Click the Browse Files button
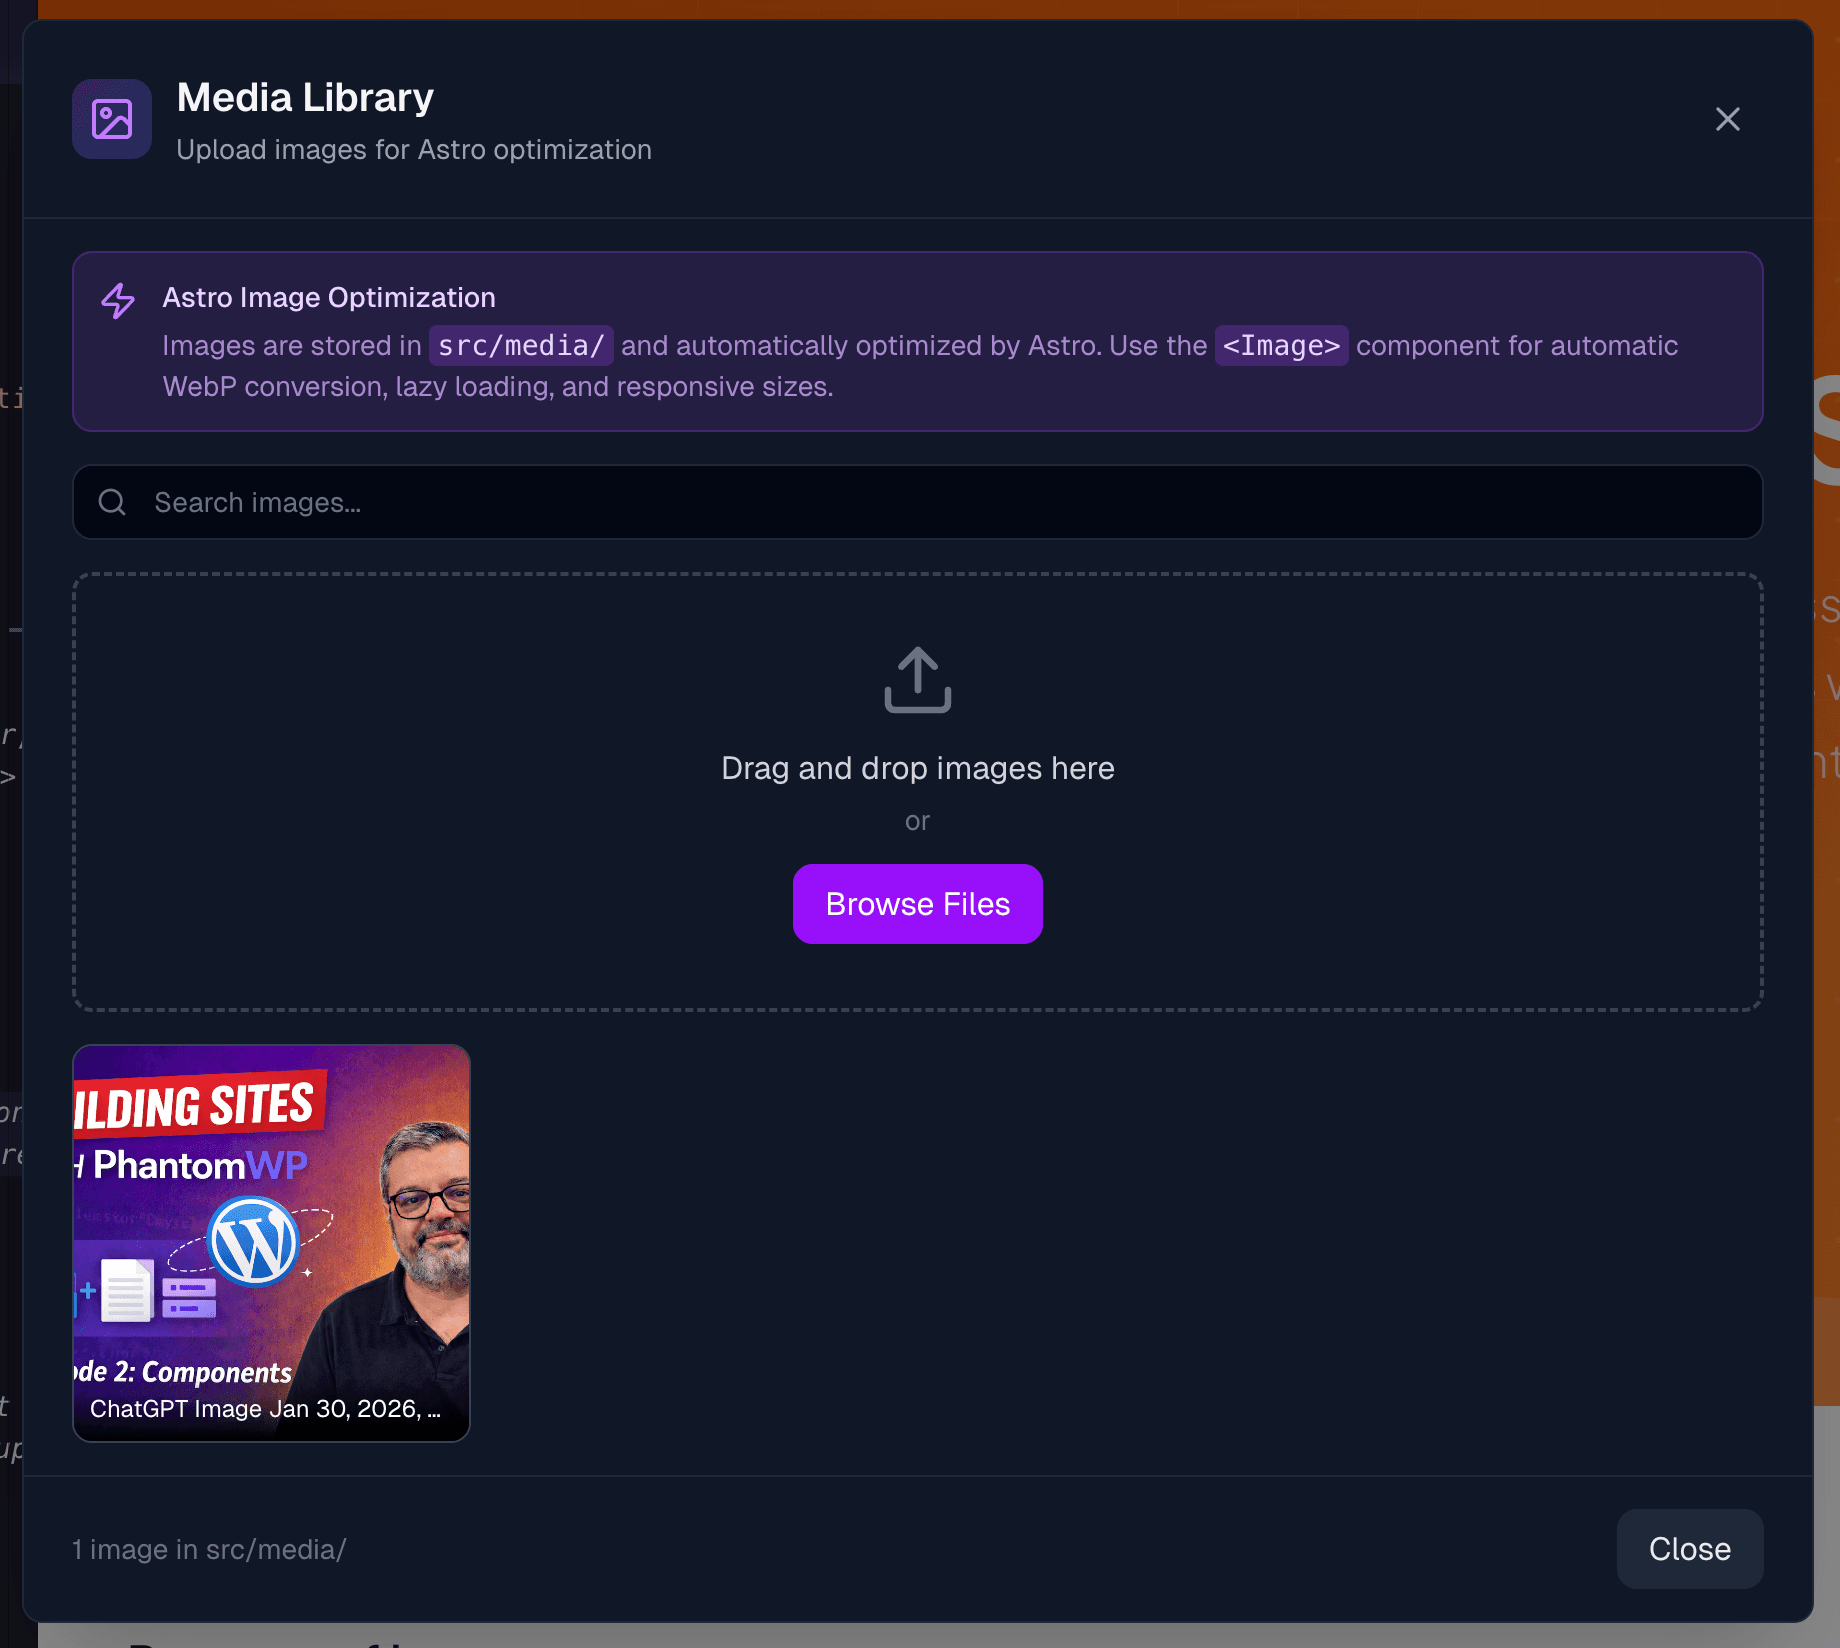 pos(917,903)
